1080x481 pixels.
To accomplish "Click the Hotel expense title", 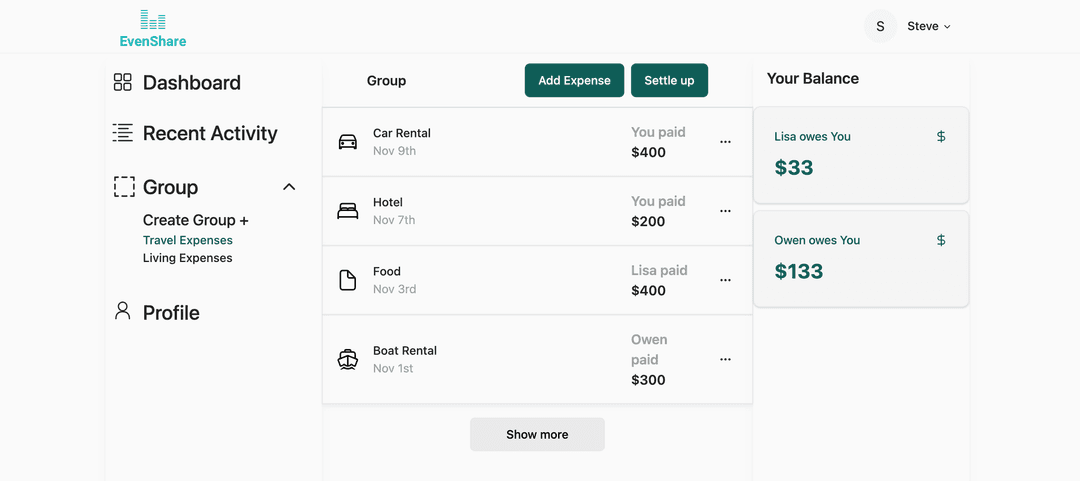I will [x=388, y=203].
